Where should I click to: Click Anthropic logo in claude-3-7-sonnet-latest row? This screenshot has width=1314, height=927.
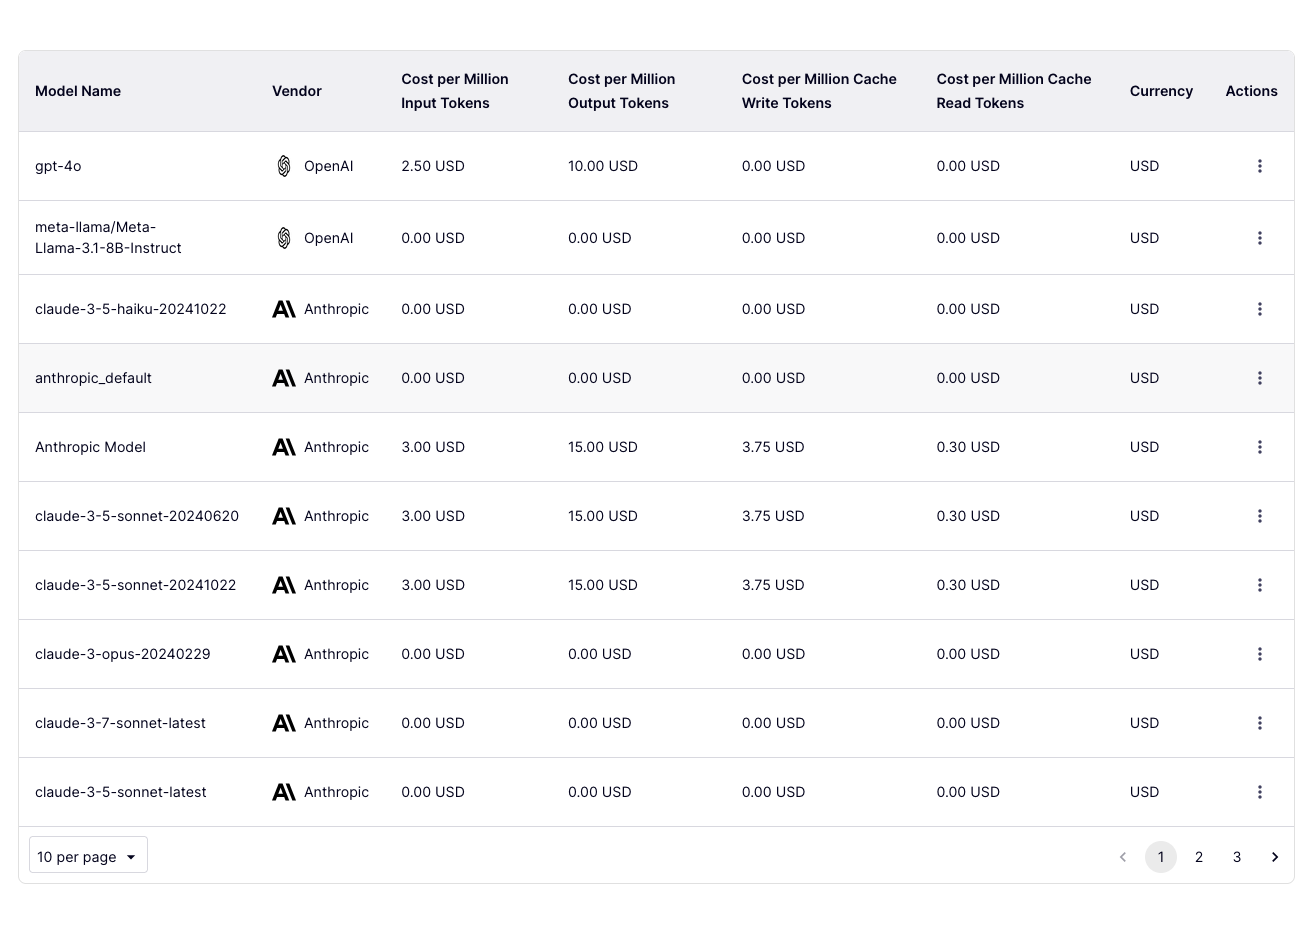[284, 723]
